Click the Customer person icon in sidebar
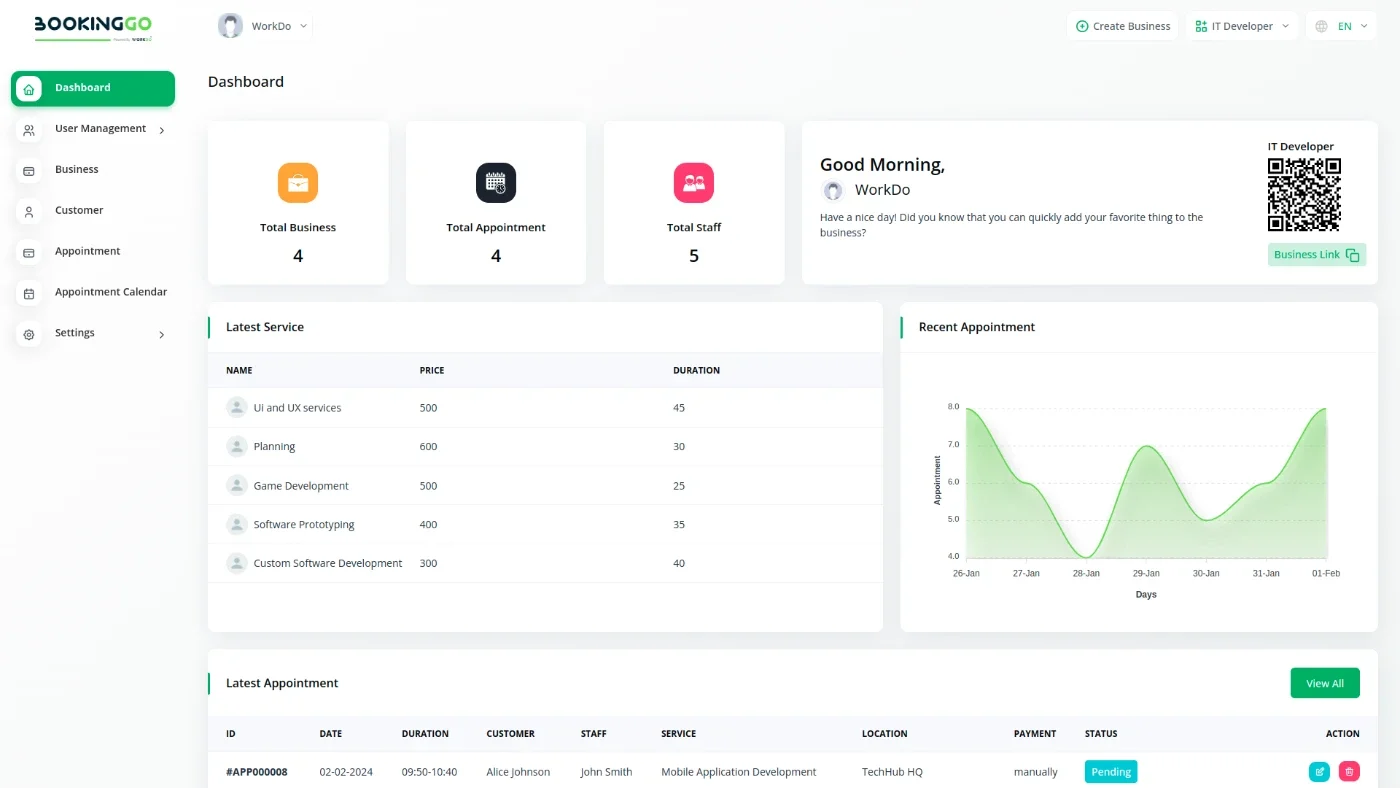 [29, 212]
